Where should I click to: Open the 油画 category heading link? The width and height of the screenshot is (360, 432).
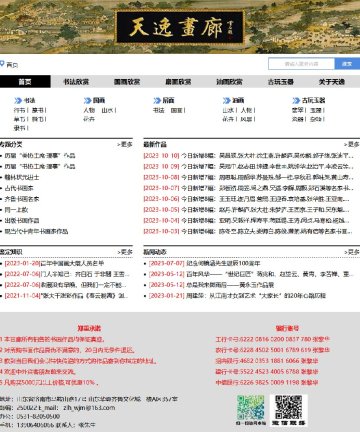238,100
